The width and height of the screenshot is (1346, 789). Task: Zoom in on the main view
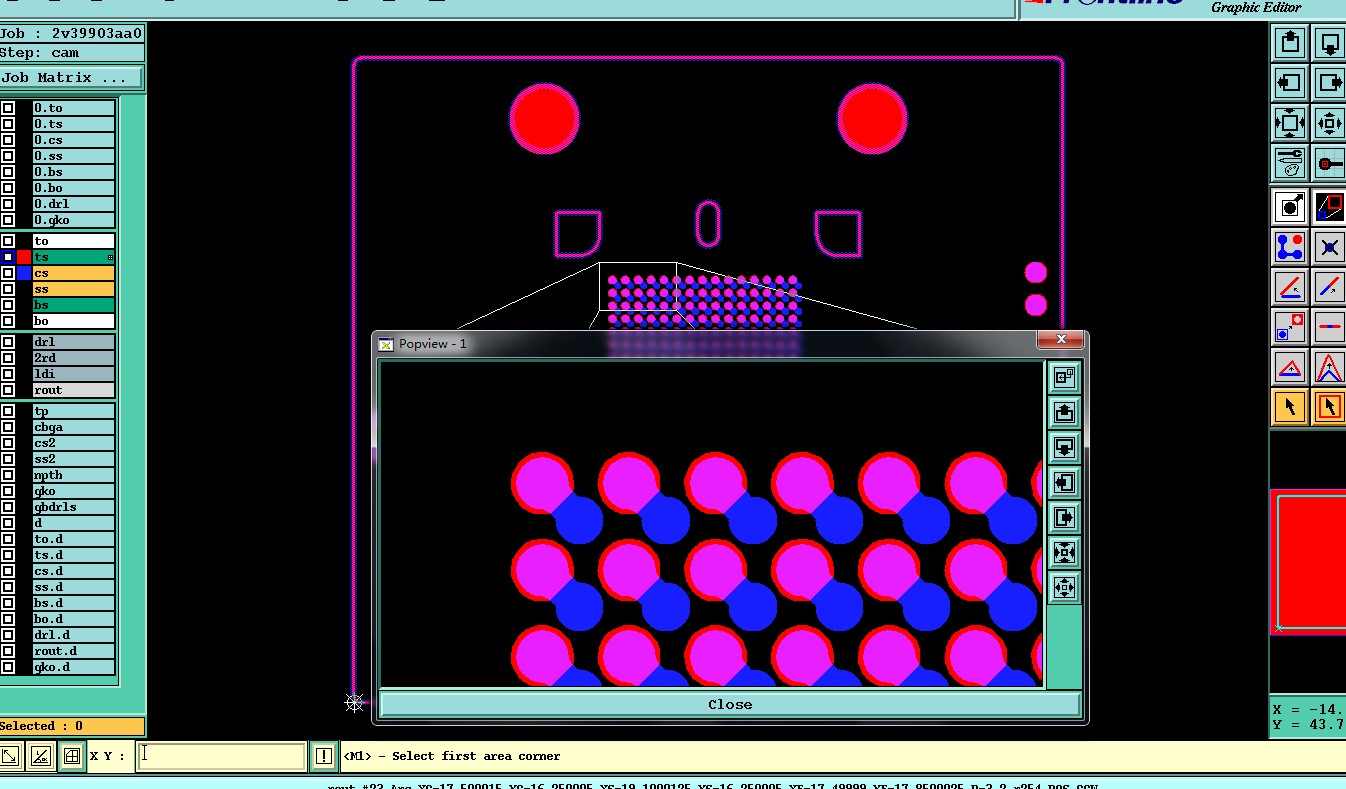(1290, 123)
